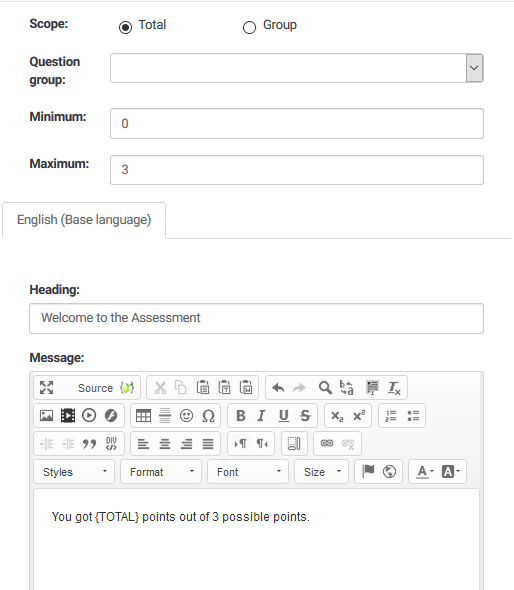Set right-to-left text direction
514x590 pixels.
pos(262,444)
